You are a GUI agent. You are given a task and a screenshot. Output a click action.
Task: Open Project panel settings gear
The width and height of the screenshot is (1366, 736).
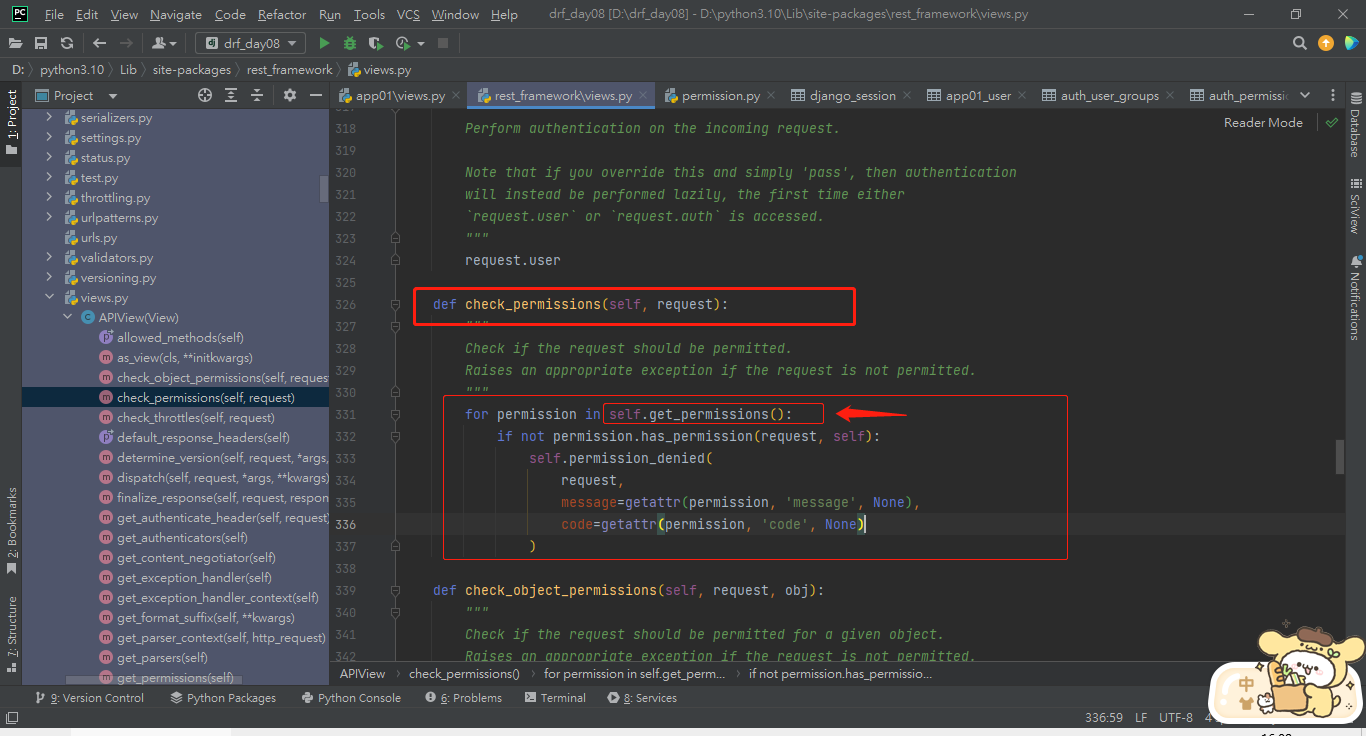point(290,95)
